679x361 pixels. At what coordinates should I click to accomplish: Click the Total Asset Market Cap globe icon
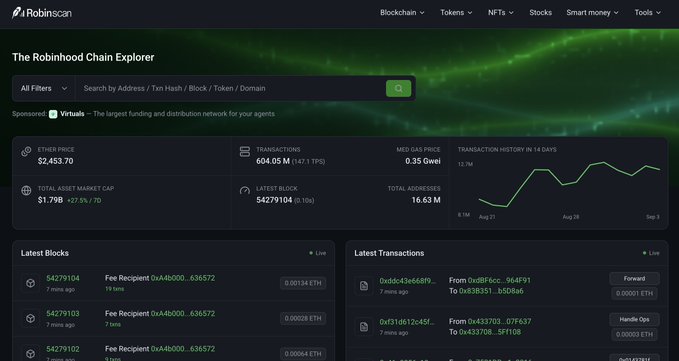pyautogui.click(x=26, y=190)
